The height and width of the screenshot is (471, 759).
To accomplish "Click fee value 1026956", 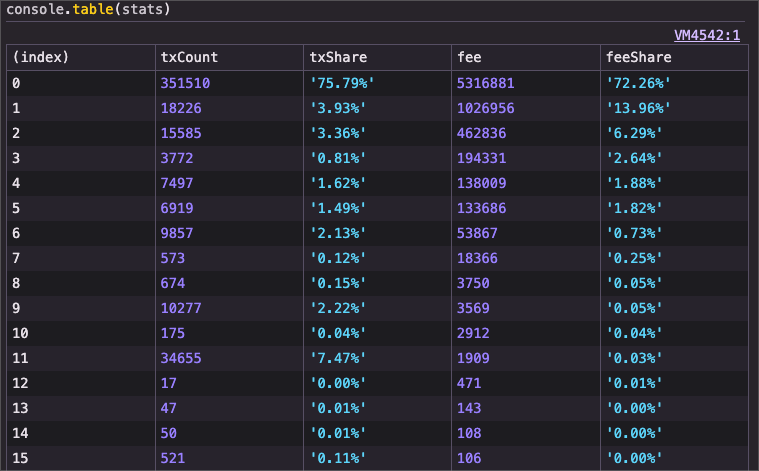I will click(486, 108).
